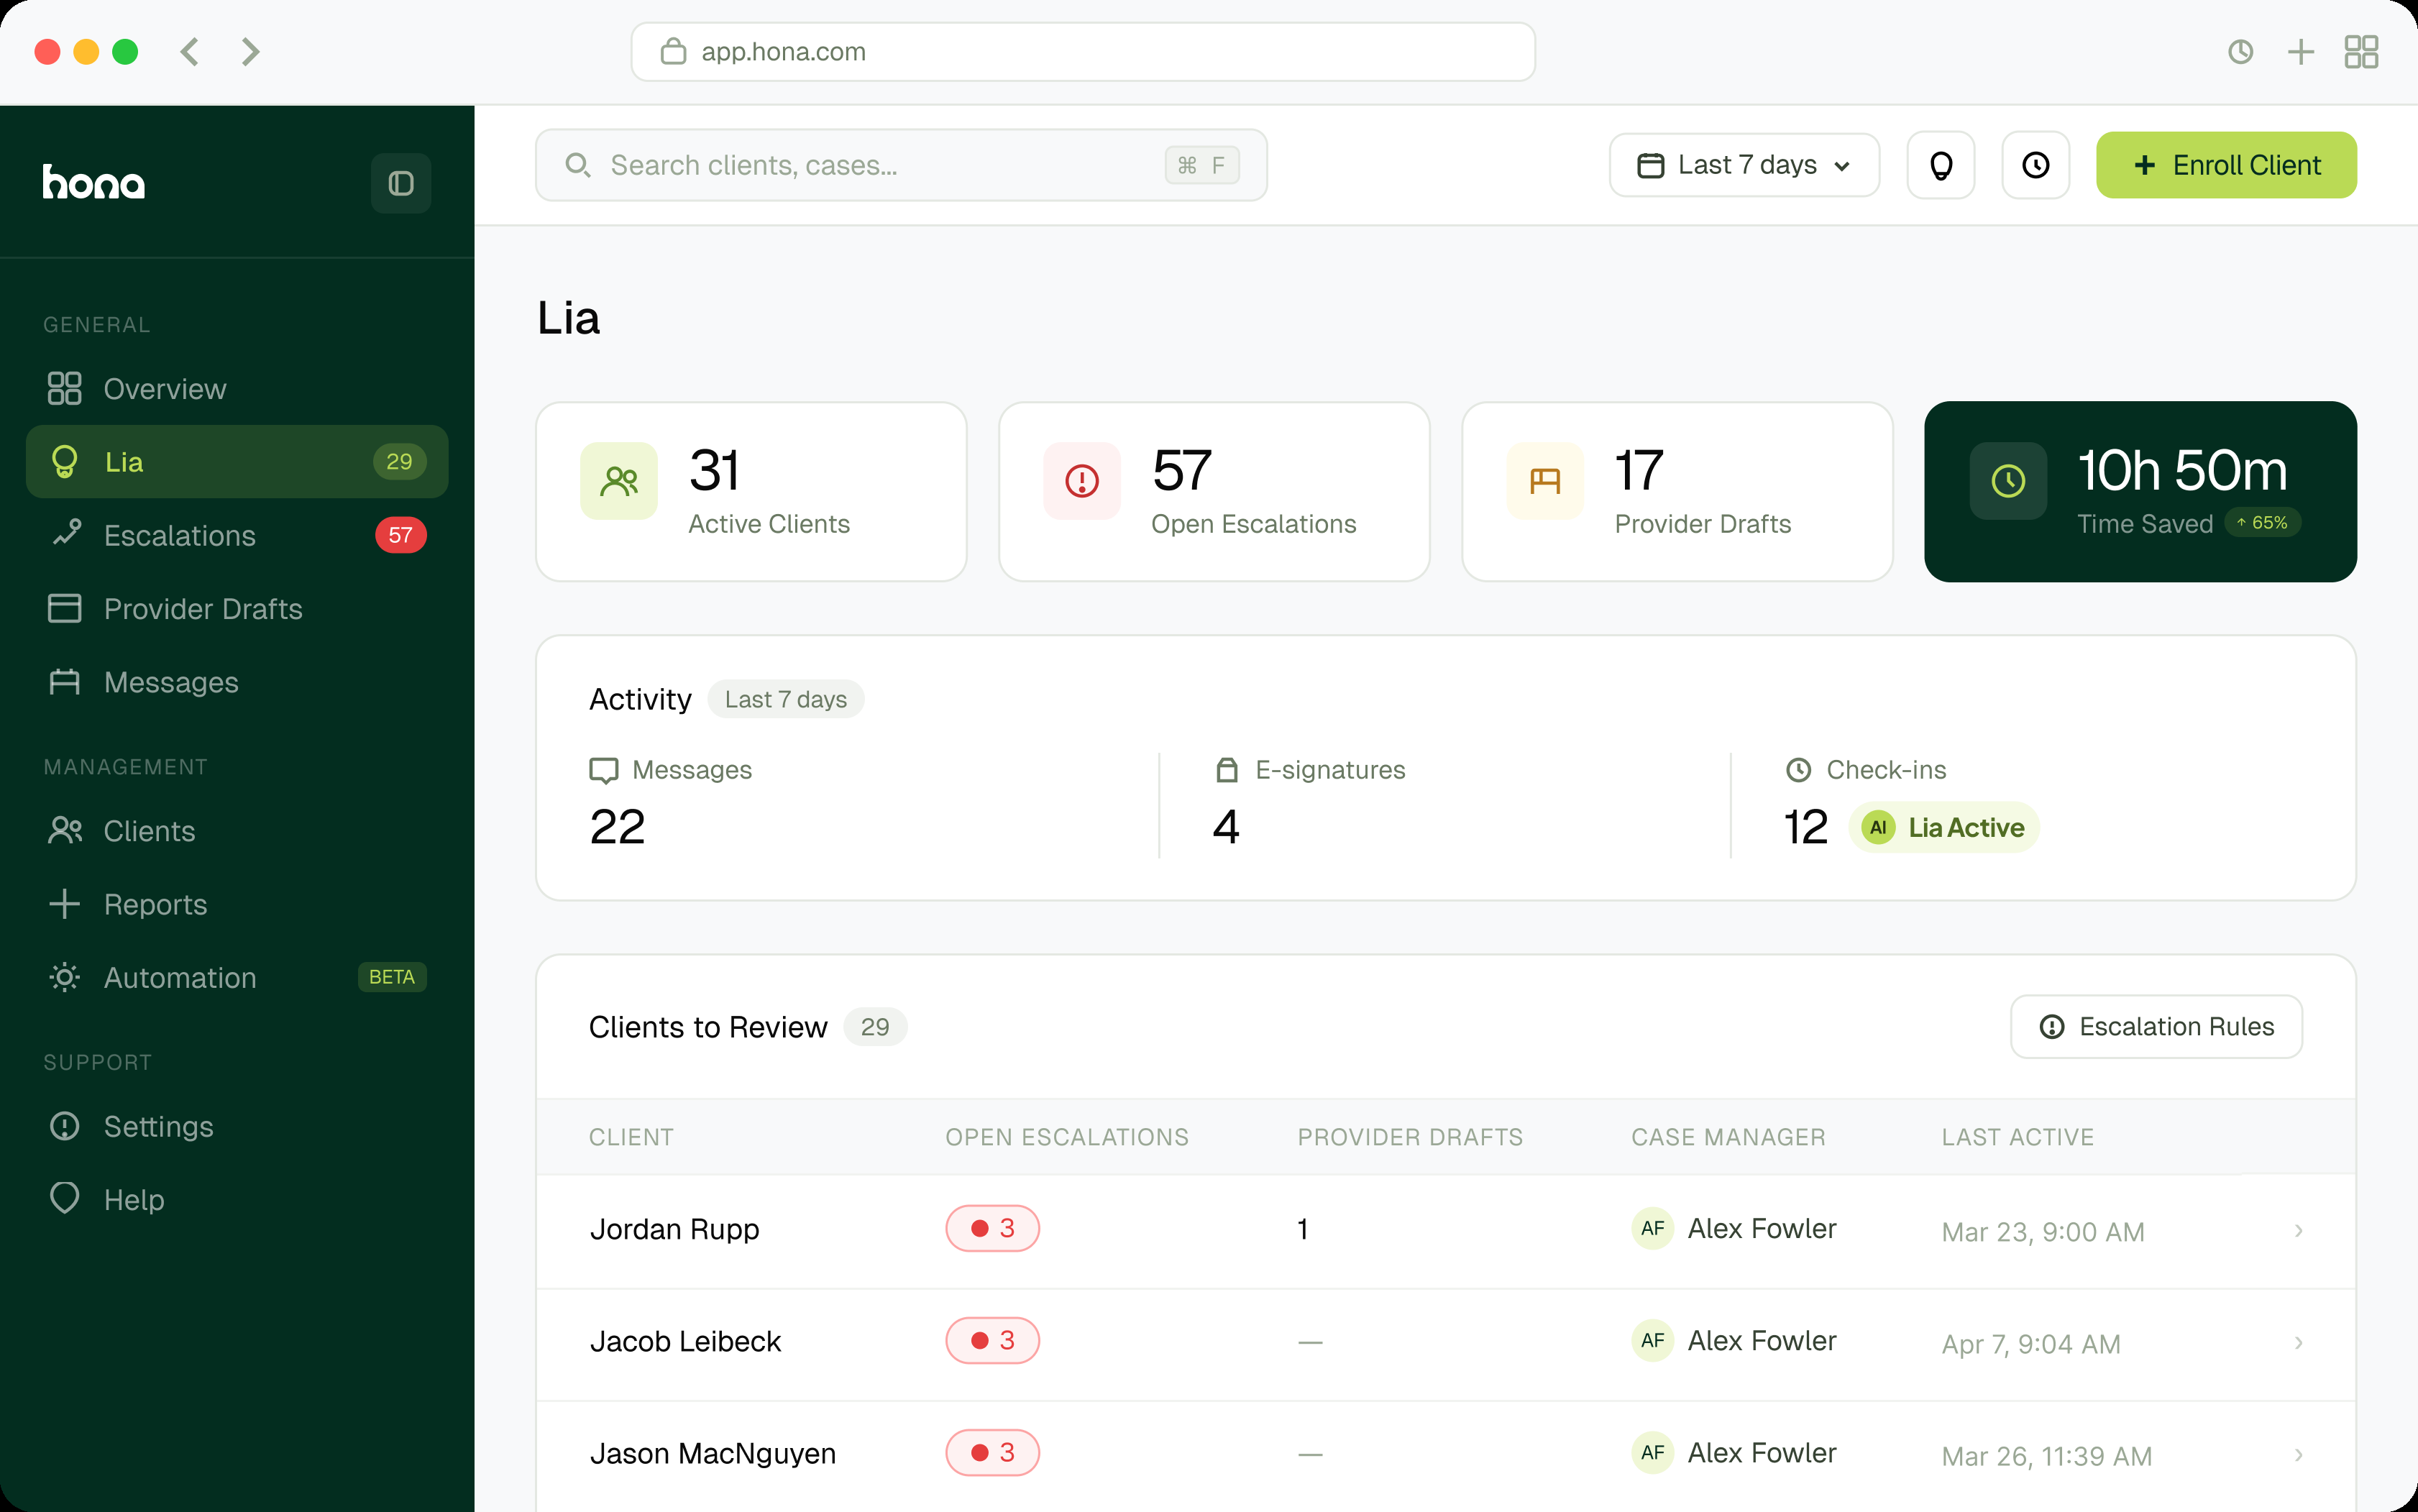Collapse the sidebar with the panel icon
This screenshot has height=1512, width=2418.
[x=401, y=183]
